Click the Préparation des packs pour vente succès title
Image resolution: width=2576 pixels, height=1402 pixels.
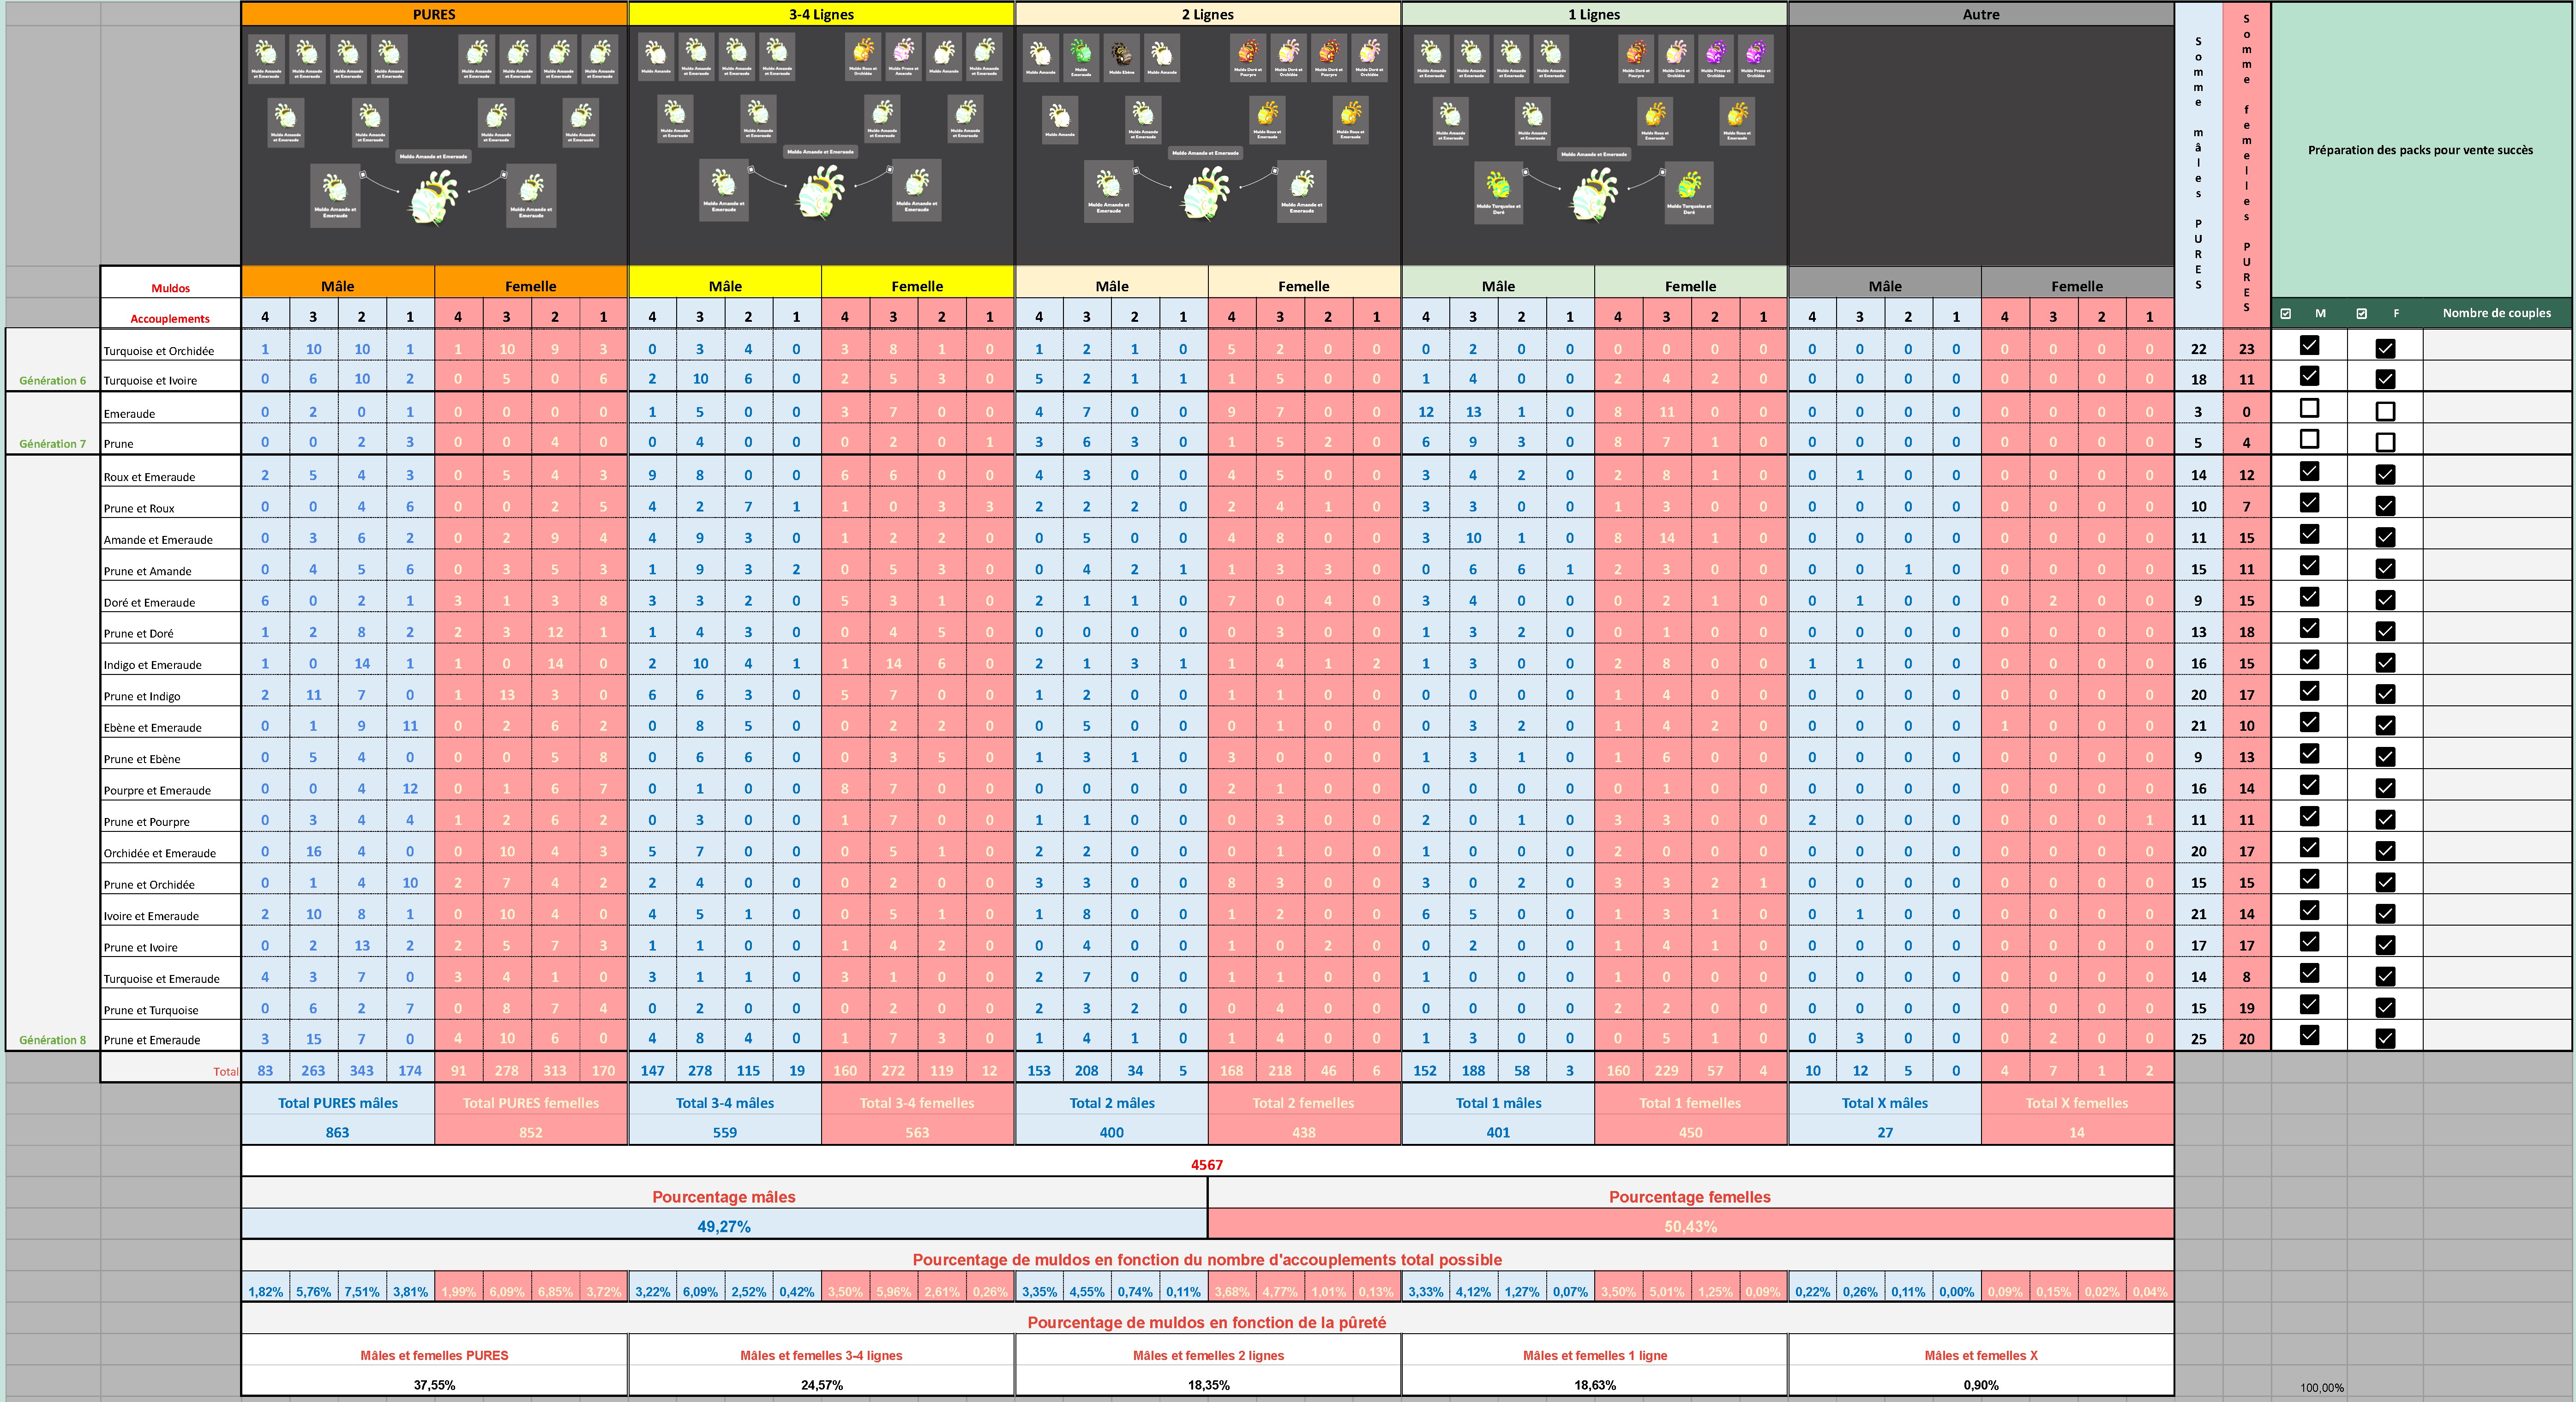point(2420,150)
